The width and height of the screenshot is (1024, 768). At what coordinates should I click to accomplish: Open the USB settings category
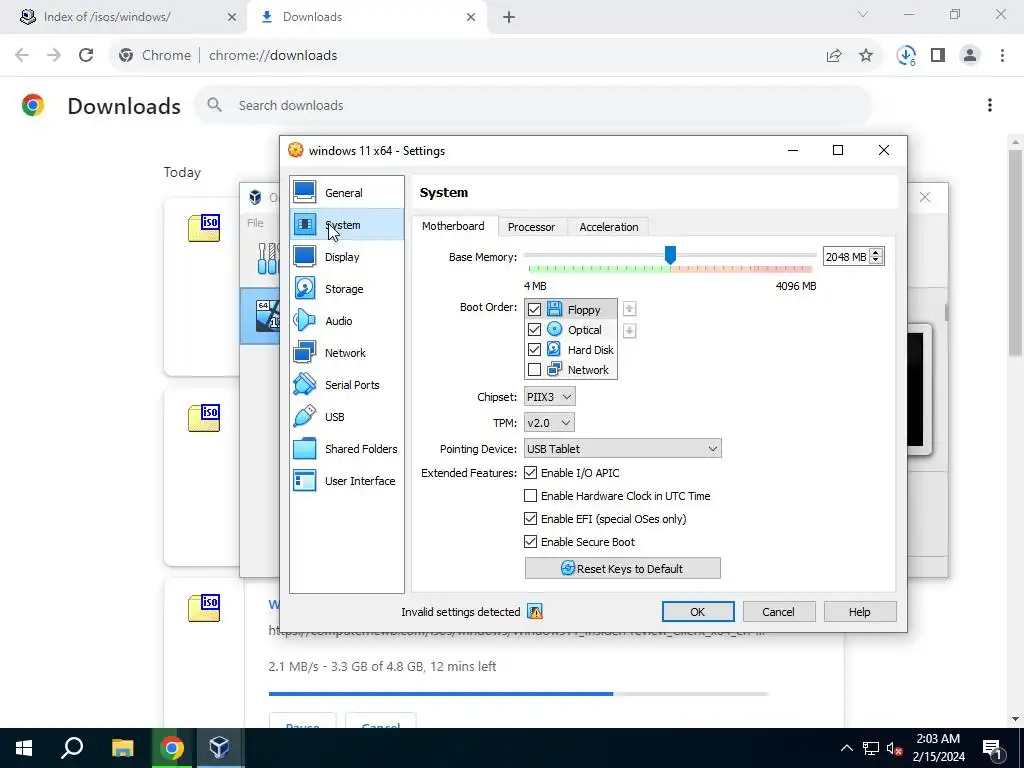[347, 417]
